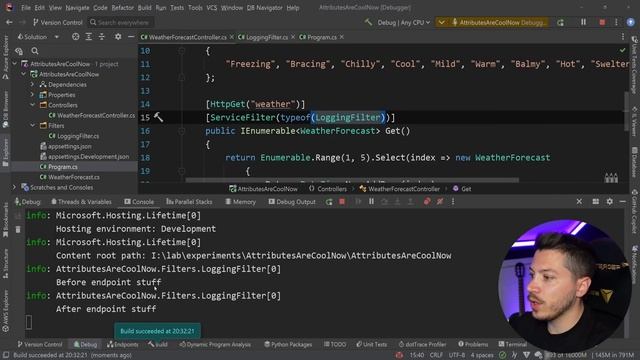Click Select Opened File locate icon
This screenshot has width=640, height=360.
pyautogui.click(x=76, y=37)
